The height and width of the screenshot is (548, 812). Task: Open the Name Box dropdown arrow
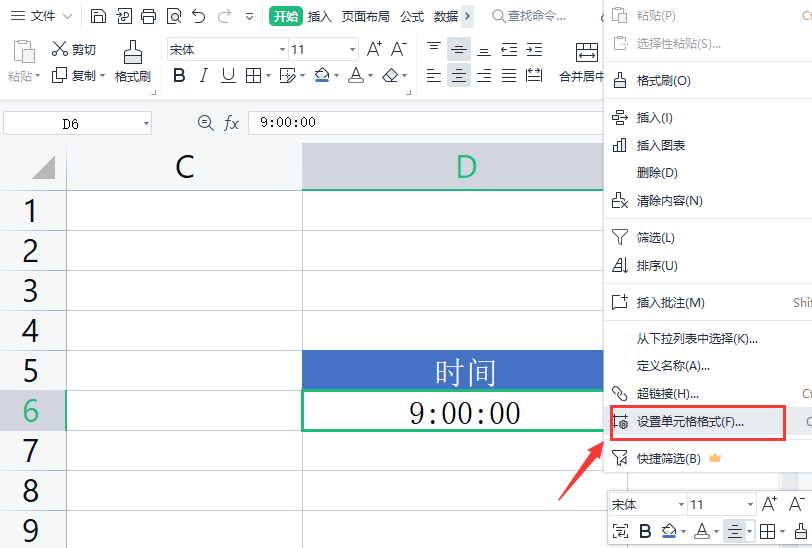[x=146, y=123]
